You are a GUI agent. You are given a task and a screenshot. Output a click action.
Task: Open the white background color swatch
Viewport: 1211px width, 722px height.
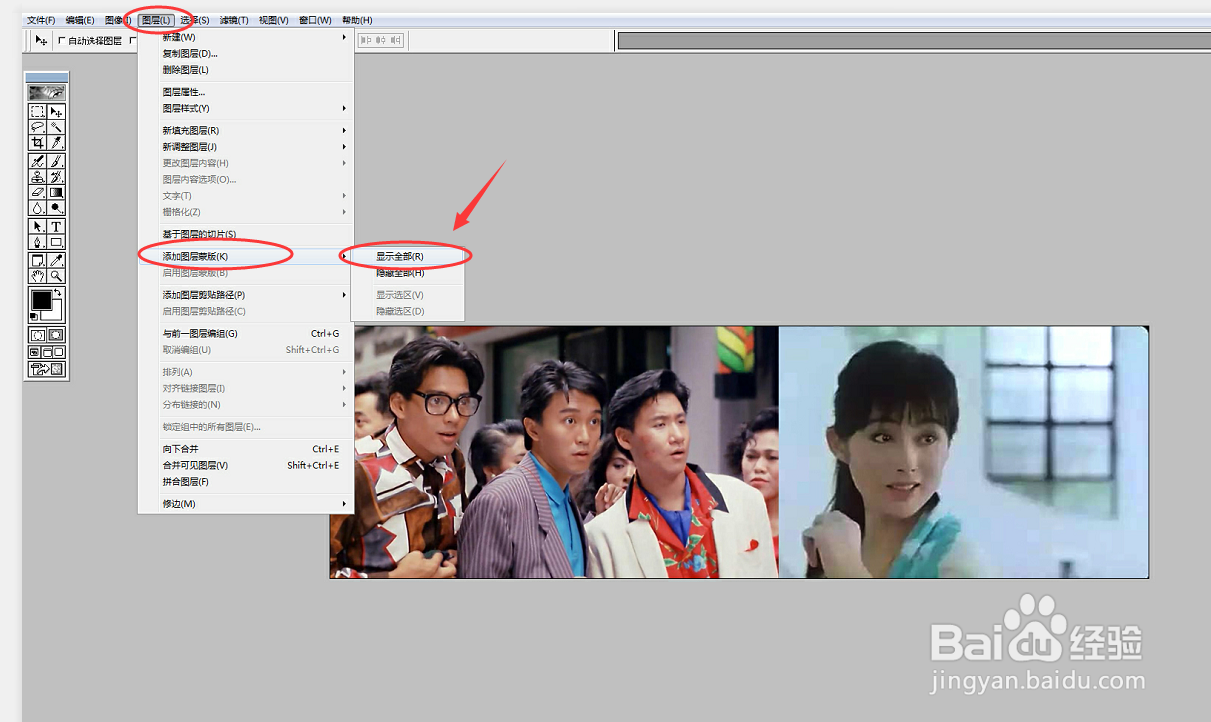tap(59, 313)
